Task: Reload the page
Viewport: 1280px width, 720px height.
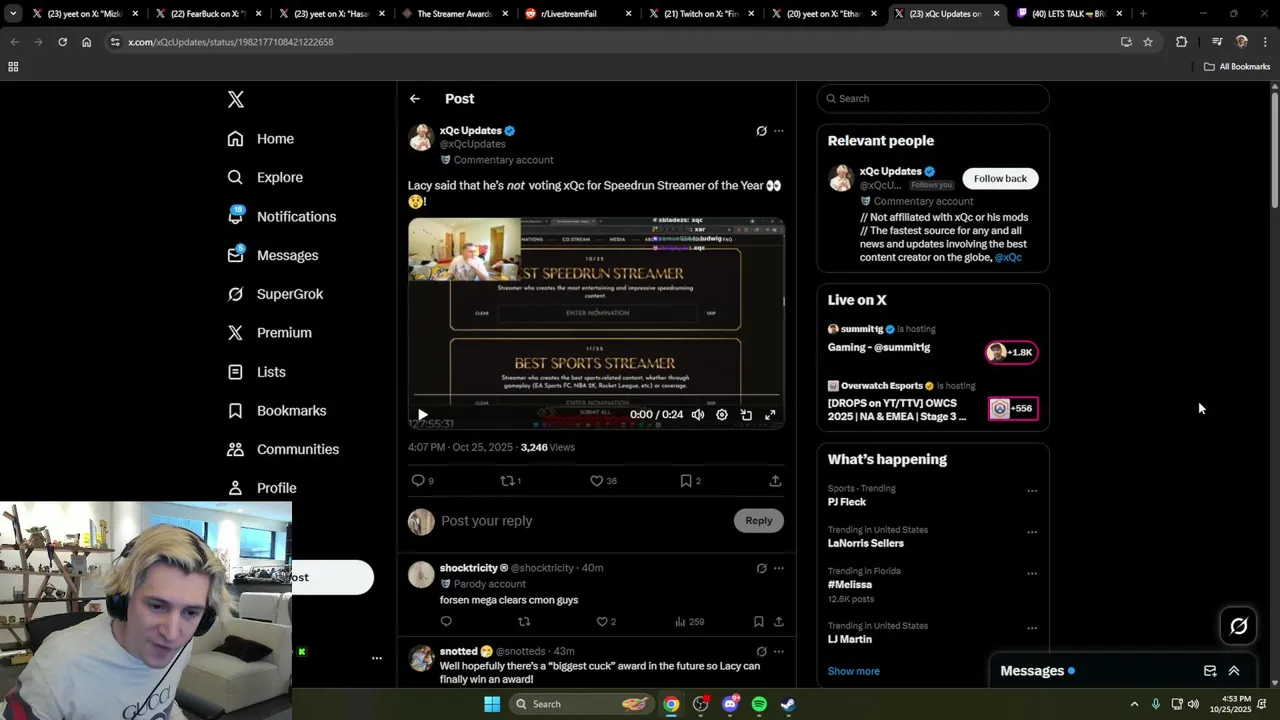Action: (x=62, y=42)
